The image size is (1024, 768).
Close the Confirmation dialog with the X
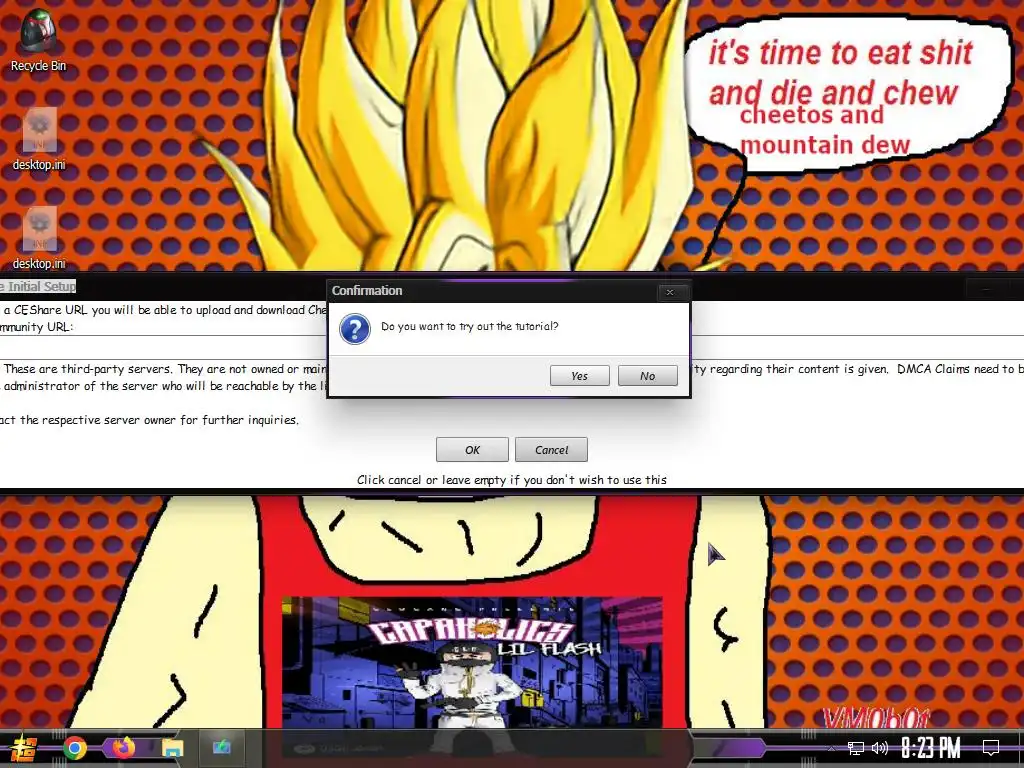pyautogui.click(x=669, y=292)
